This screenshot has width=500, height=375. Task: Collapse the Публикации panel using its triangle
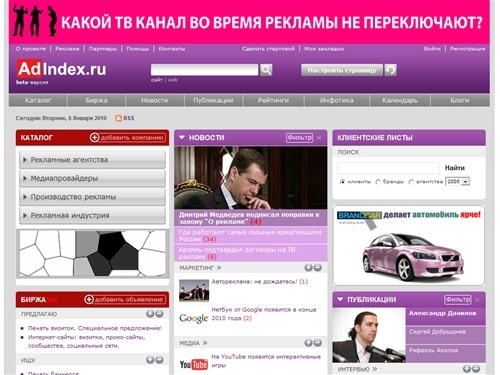340,299
